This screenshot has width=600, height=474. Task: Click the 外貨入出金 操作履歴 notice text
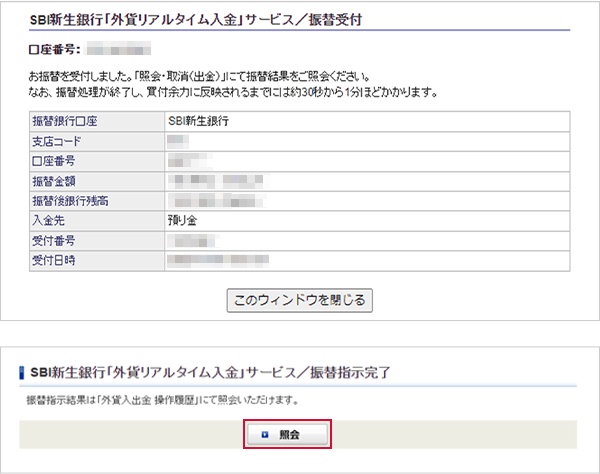(x=165, y=400)
